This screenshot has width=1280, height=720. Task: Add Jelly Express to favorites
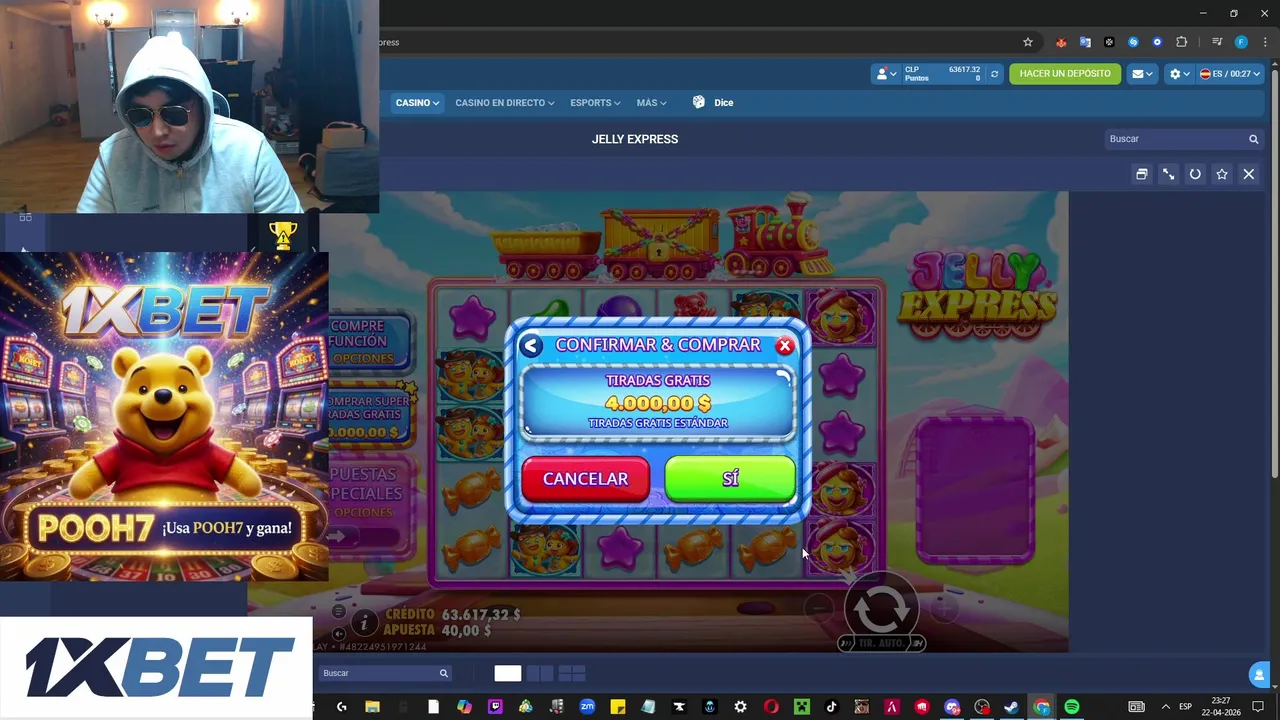tap(1222, 174)
